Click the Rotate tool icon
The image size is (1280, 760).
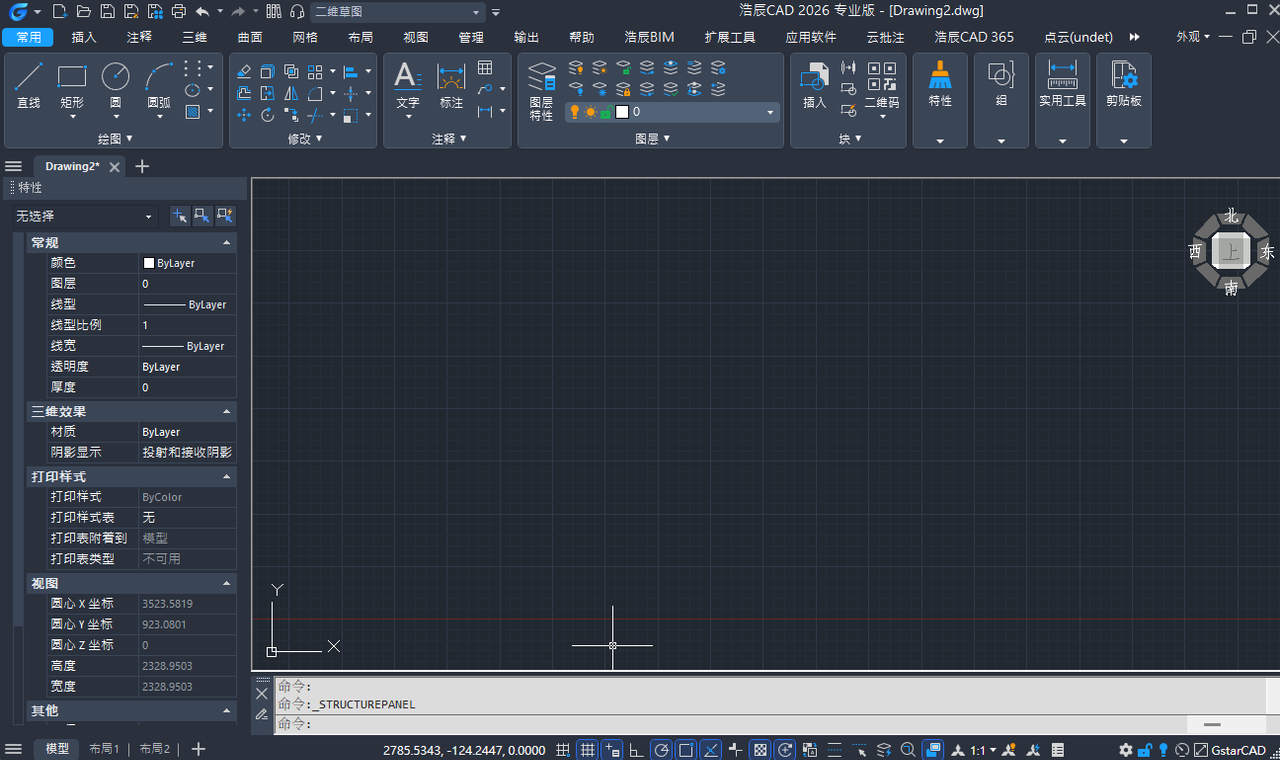point(267,115)
